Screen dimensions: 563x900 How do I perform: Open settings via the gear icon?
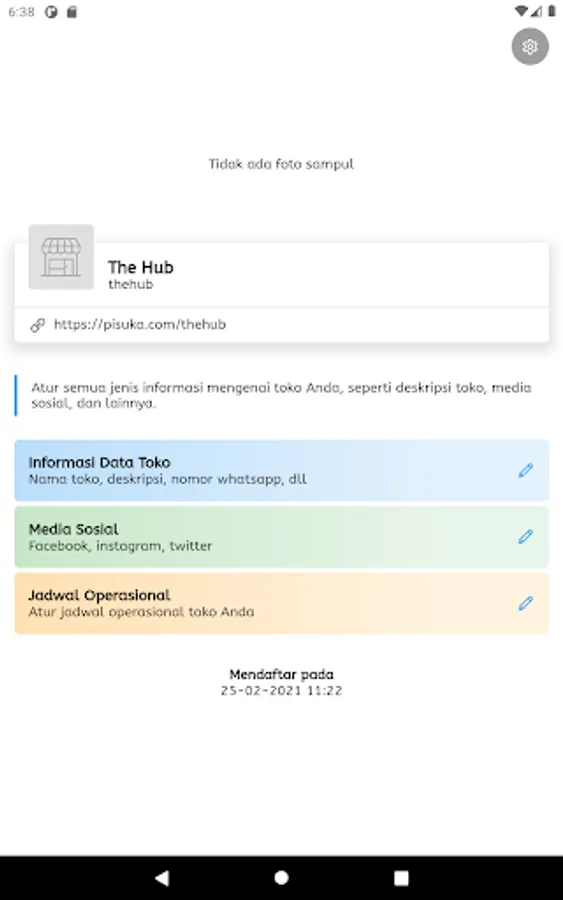pos(530,46)
